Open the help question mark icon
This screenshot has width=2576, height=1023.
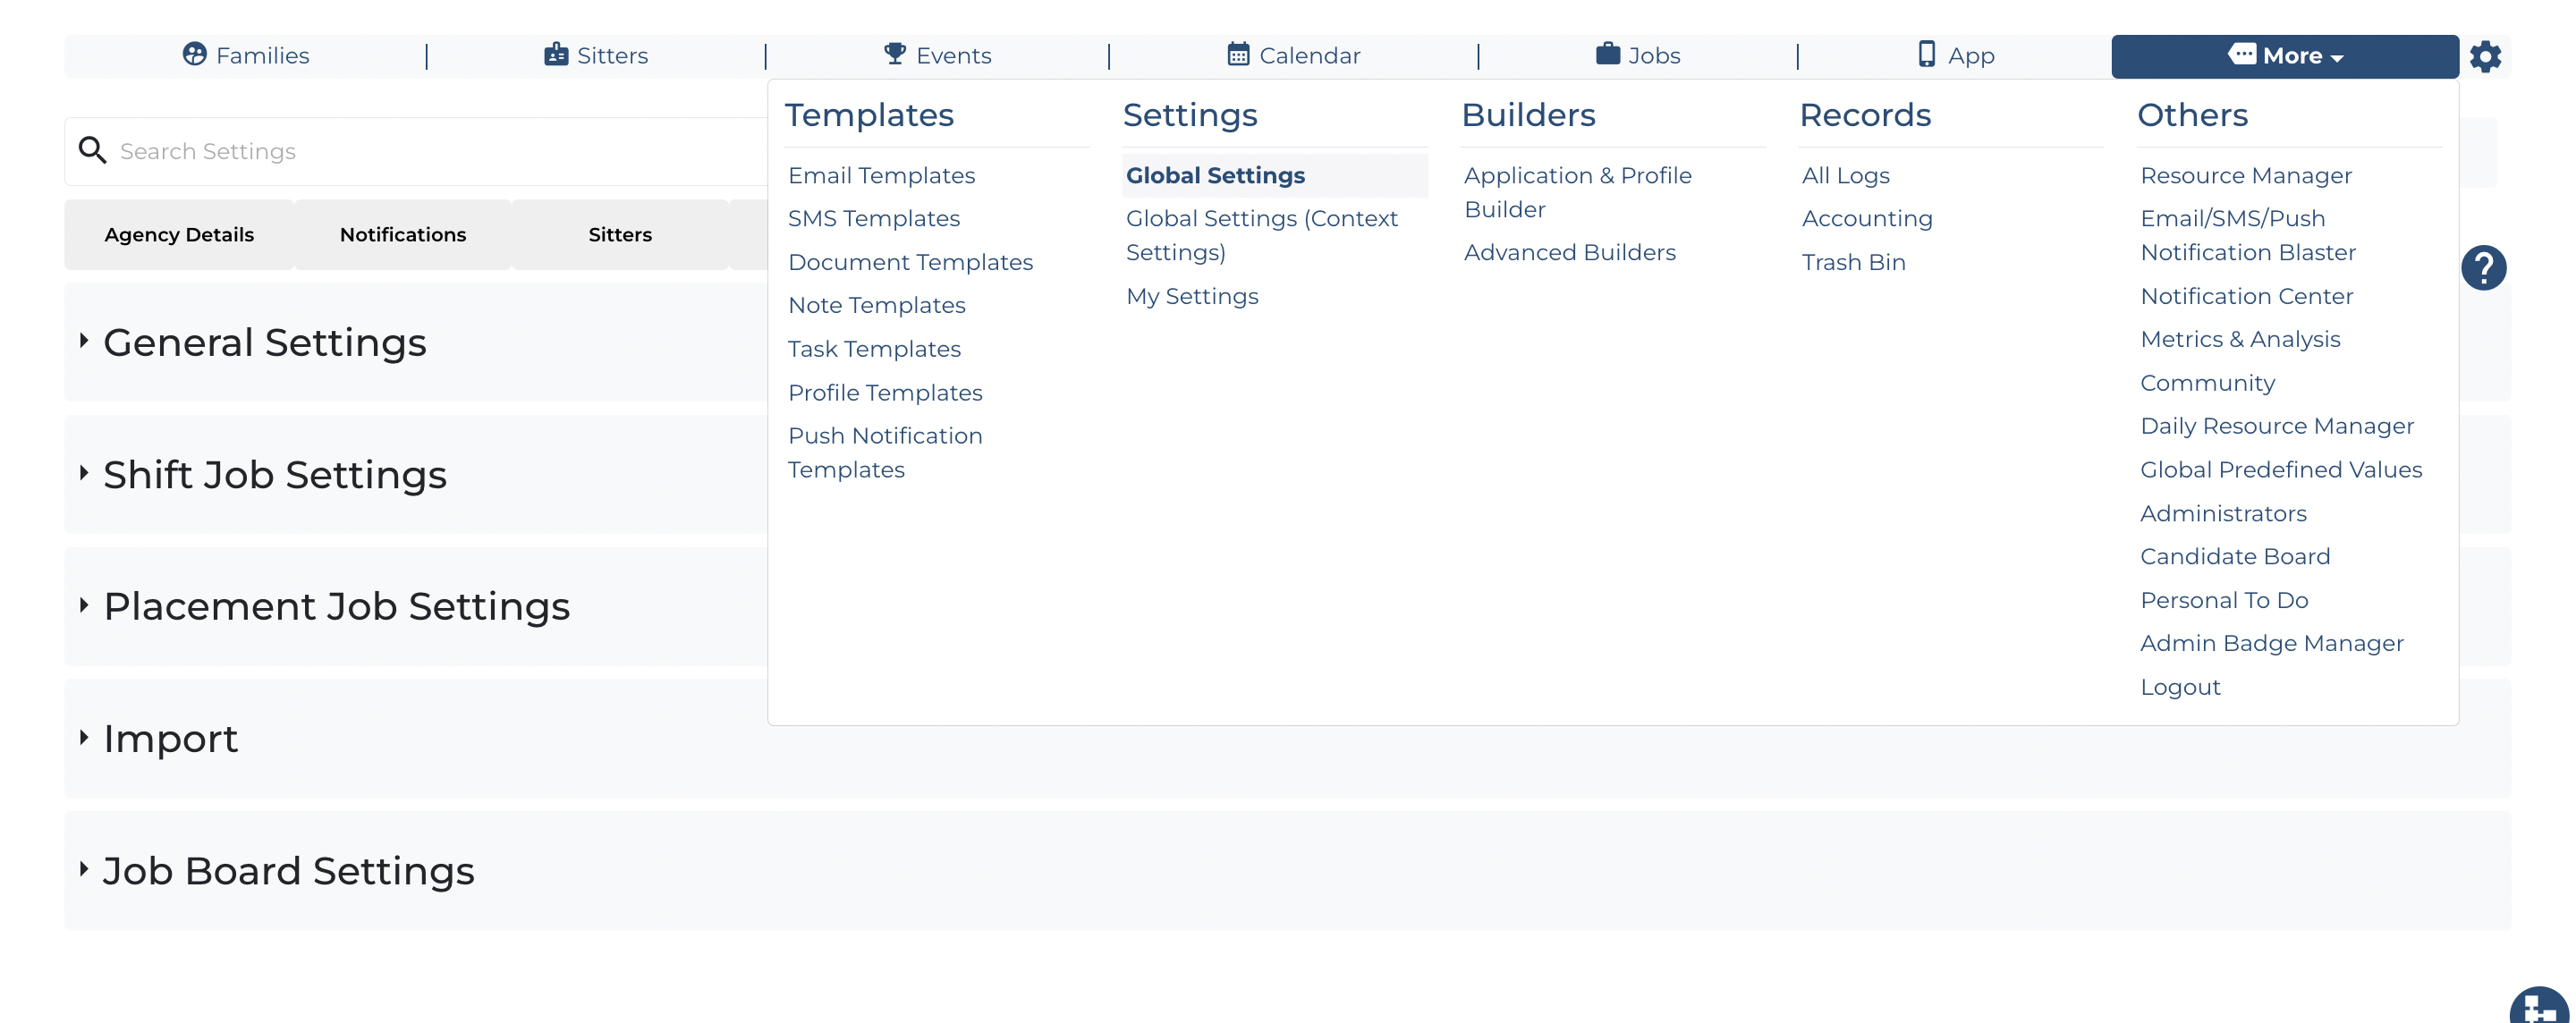pyautogui.click(x=2484, y=268)
